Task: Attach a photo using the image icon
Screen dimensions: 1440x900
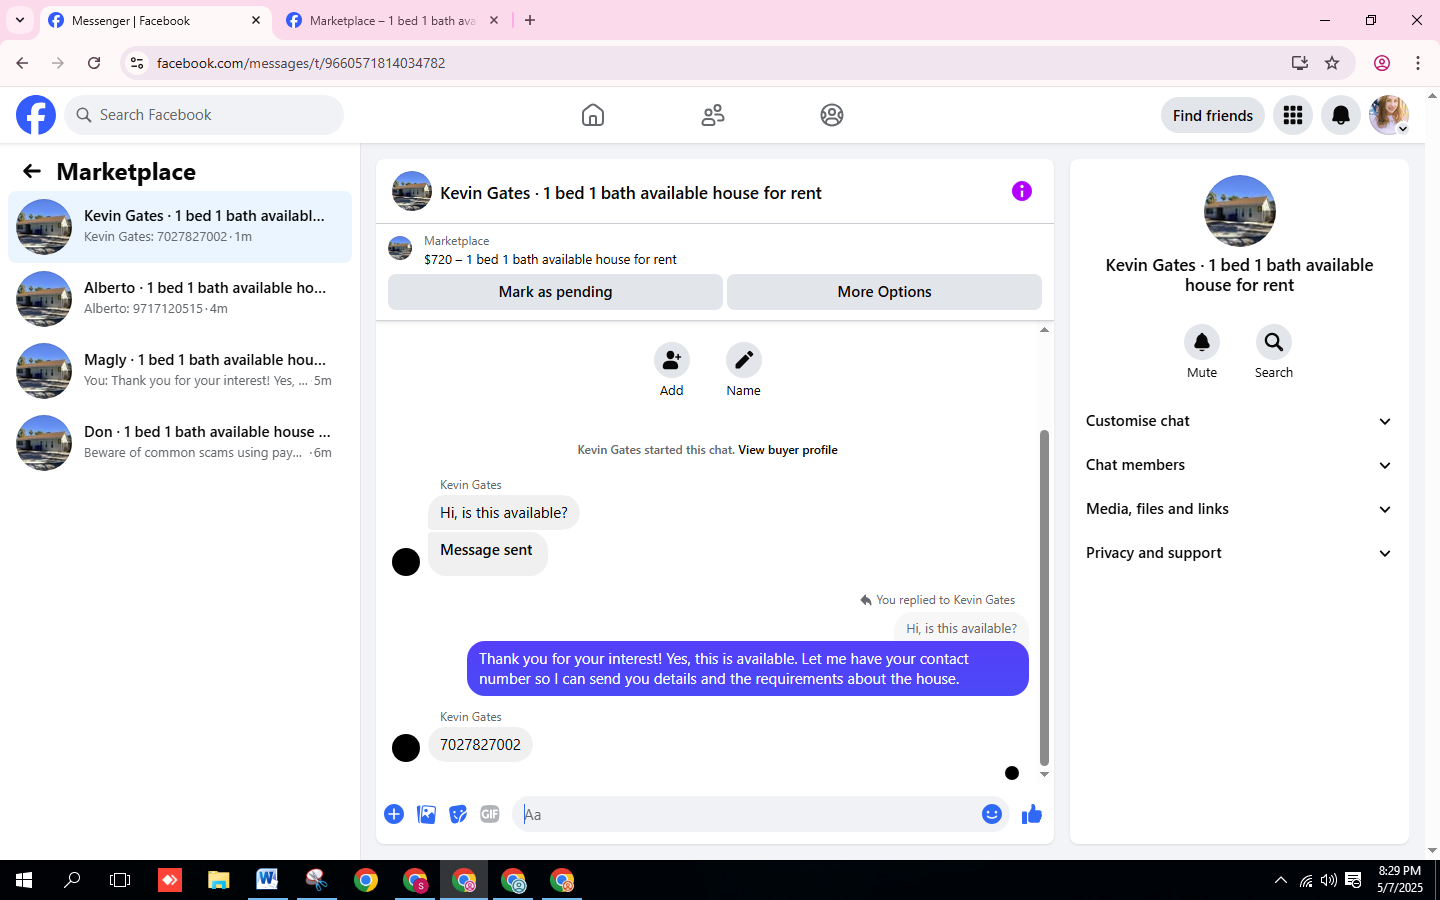Action: [426, 814]
